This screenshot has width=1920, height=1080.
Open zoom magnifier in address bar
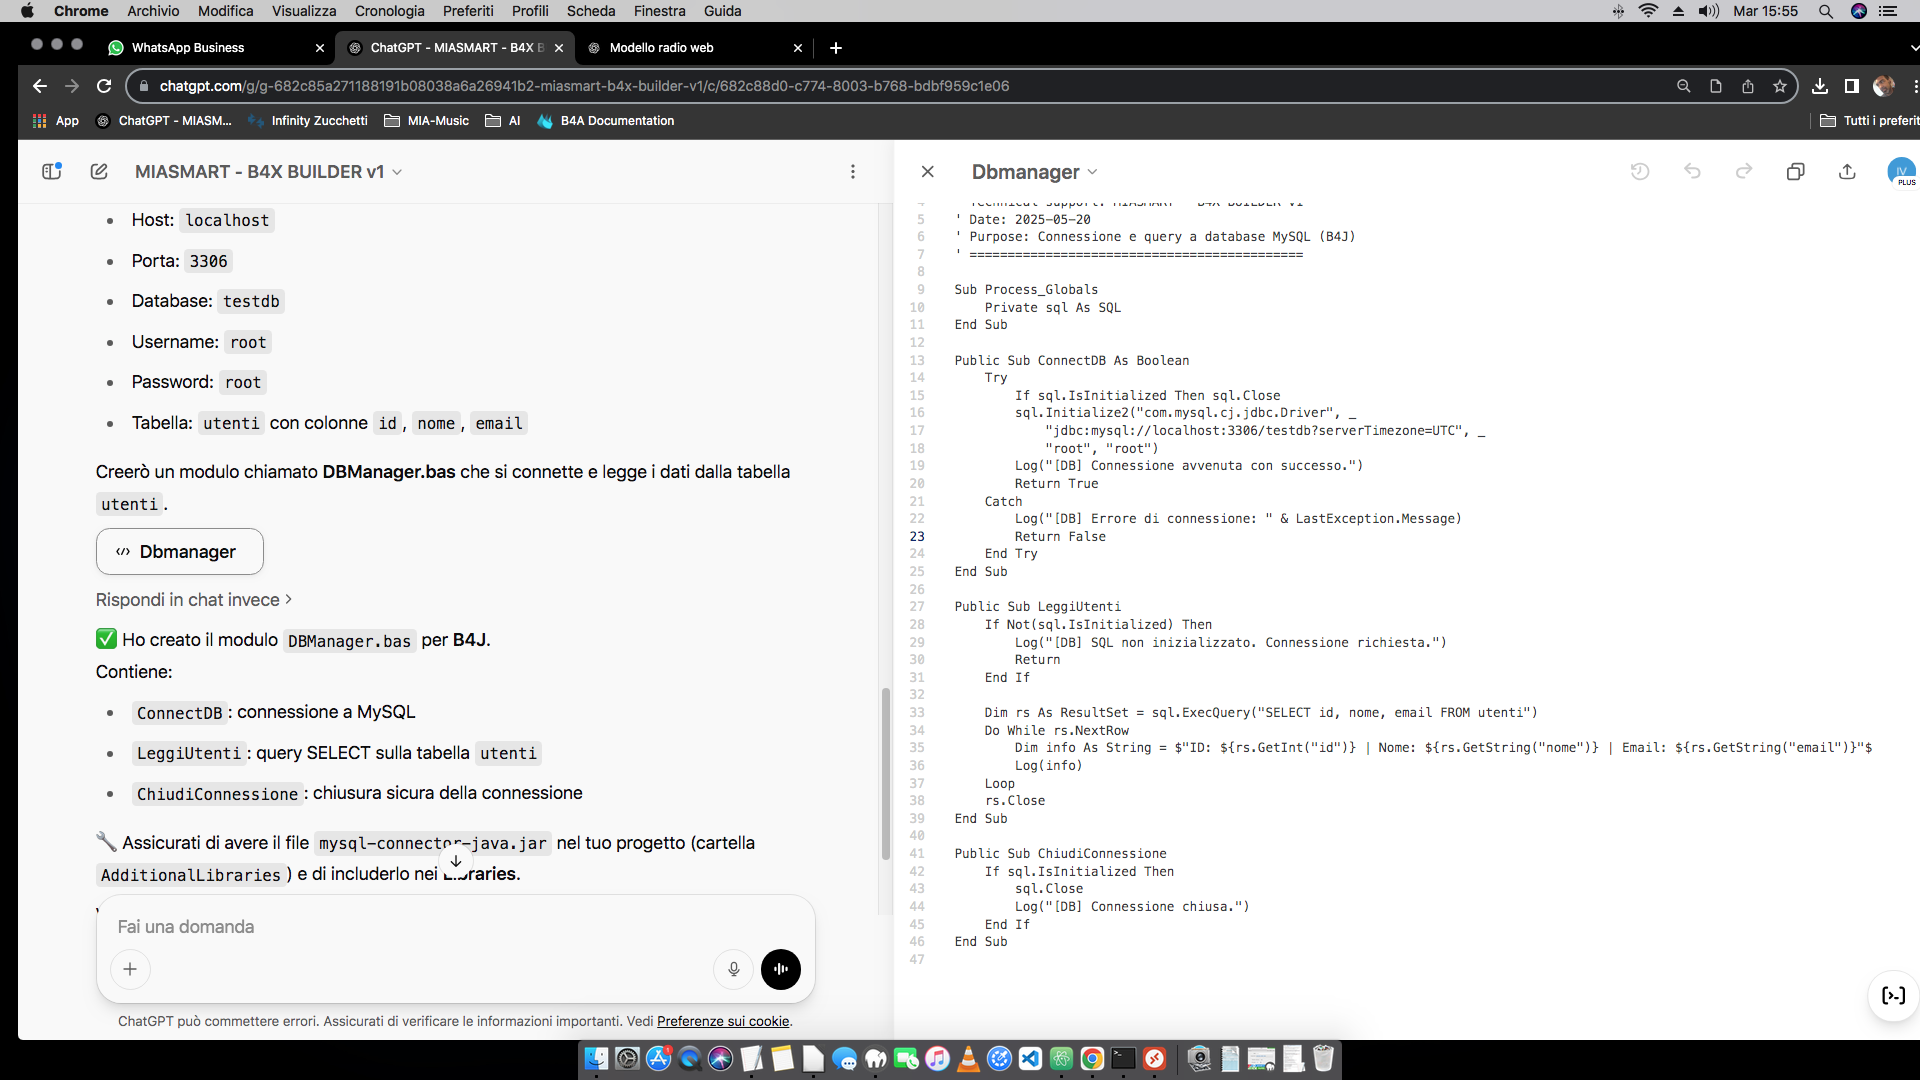1684,86
